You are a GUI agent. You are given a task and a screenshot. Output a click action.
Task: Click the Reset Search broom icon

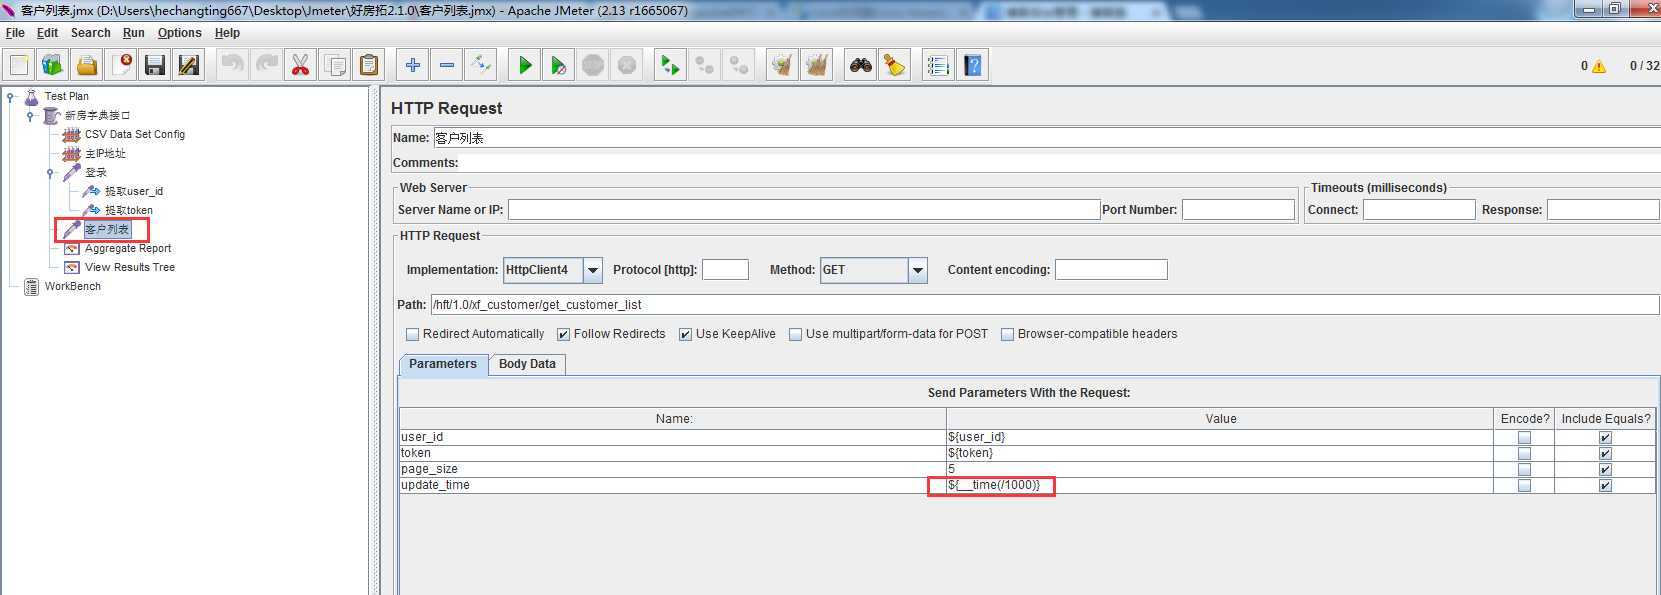point(894,65)
